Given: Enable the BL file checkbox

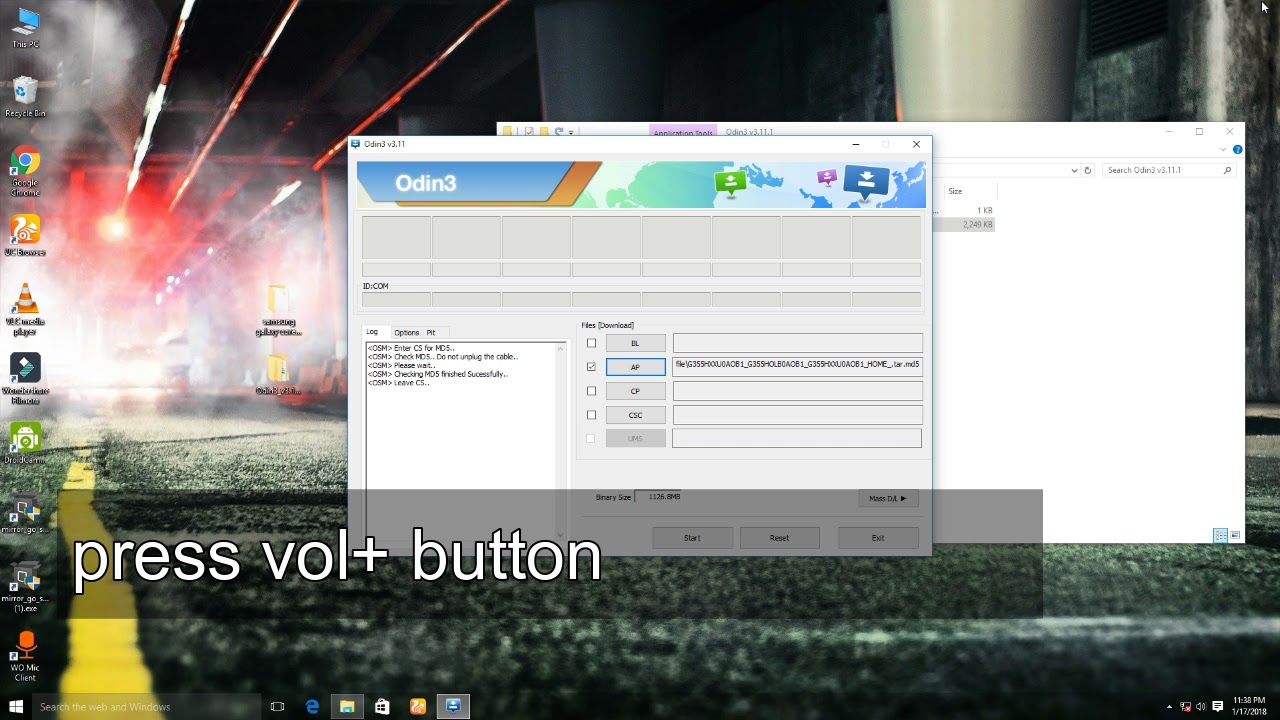Looking at the screenshot, I should 591,343.
